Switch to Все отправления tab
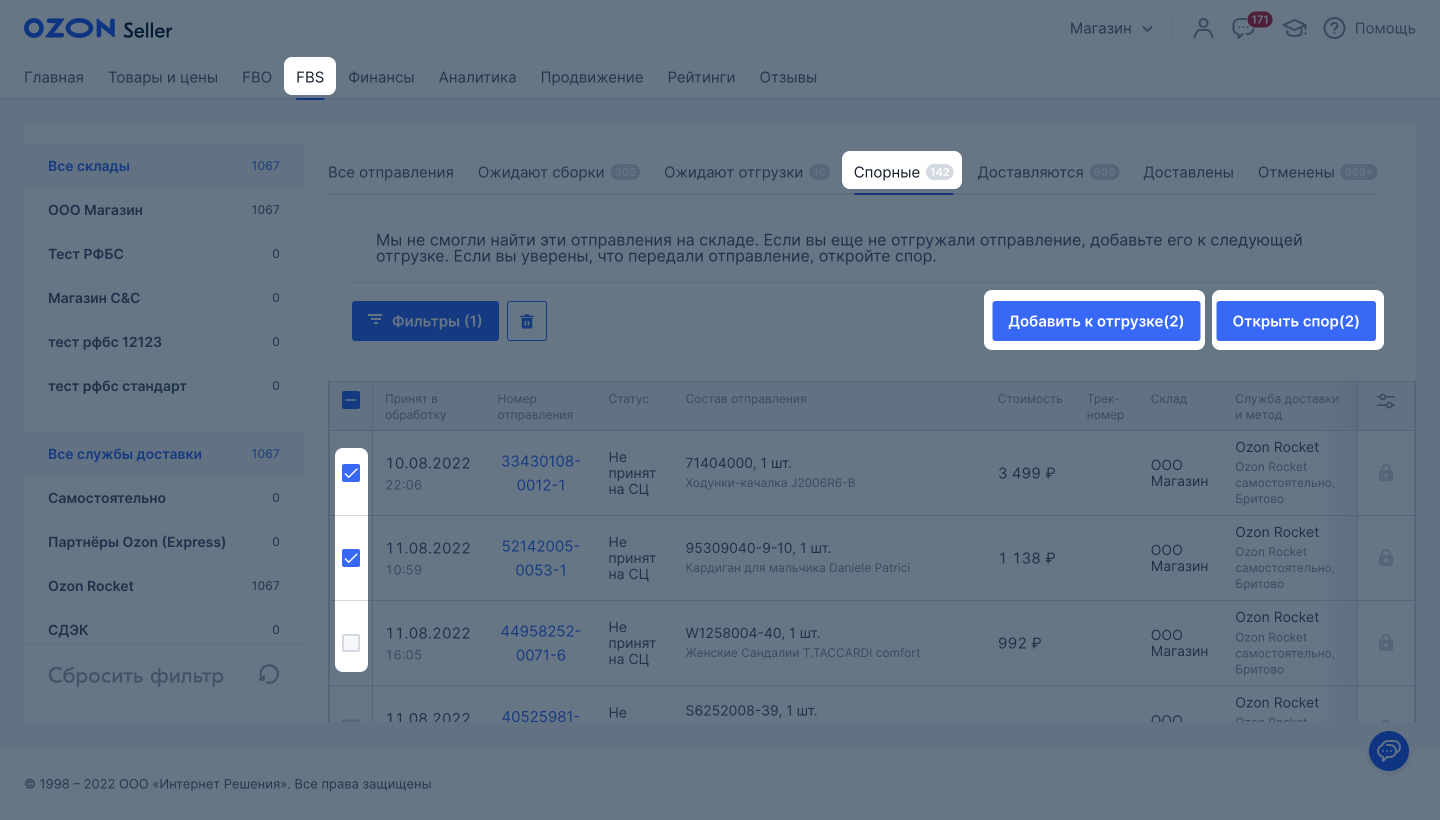This screenshot has height=820, width=1440. [391, 172]
